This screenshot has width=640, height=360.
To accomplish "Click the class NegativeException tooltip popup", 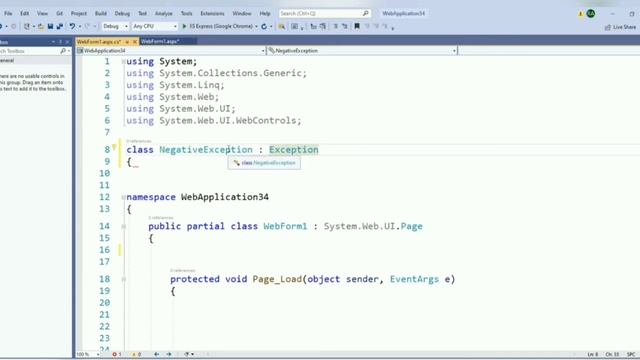I will point(264,163).
